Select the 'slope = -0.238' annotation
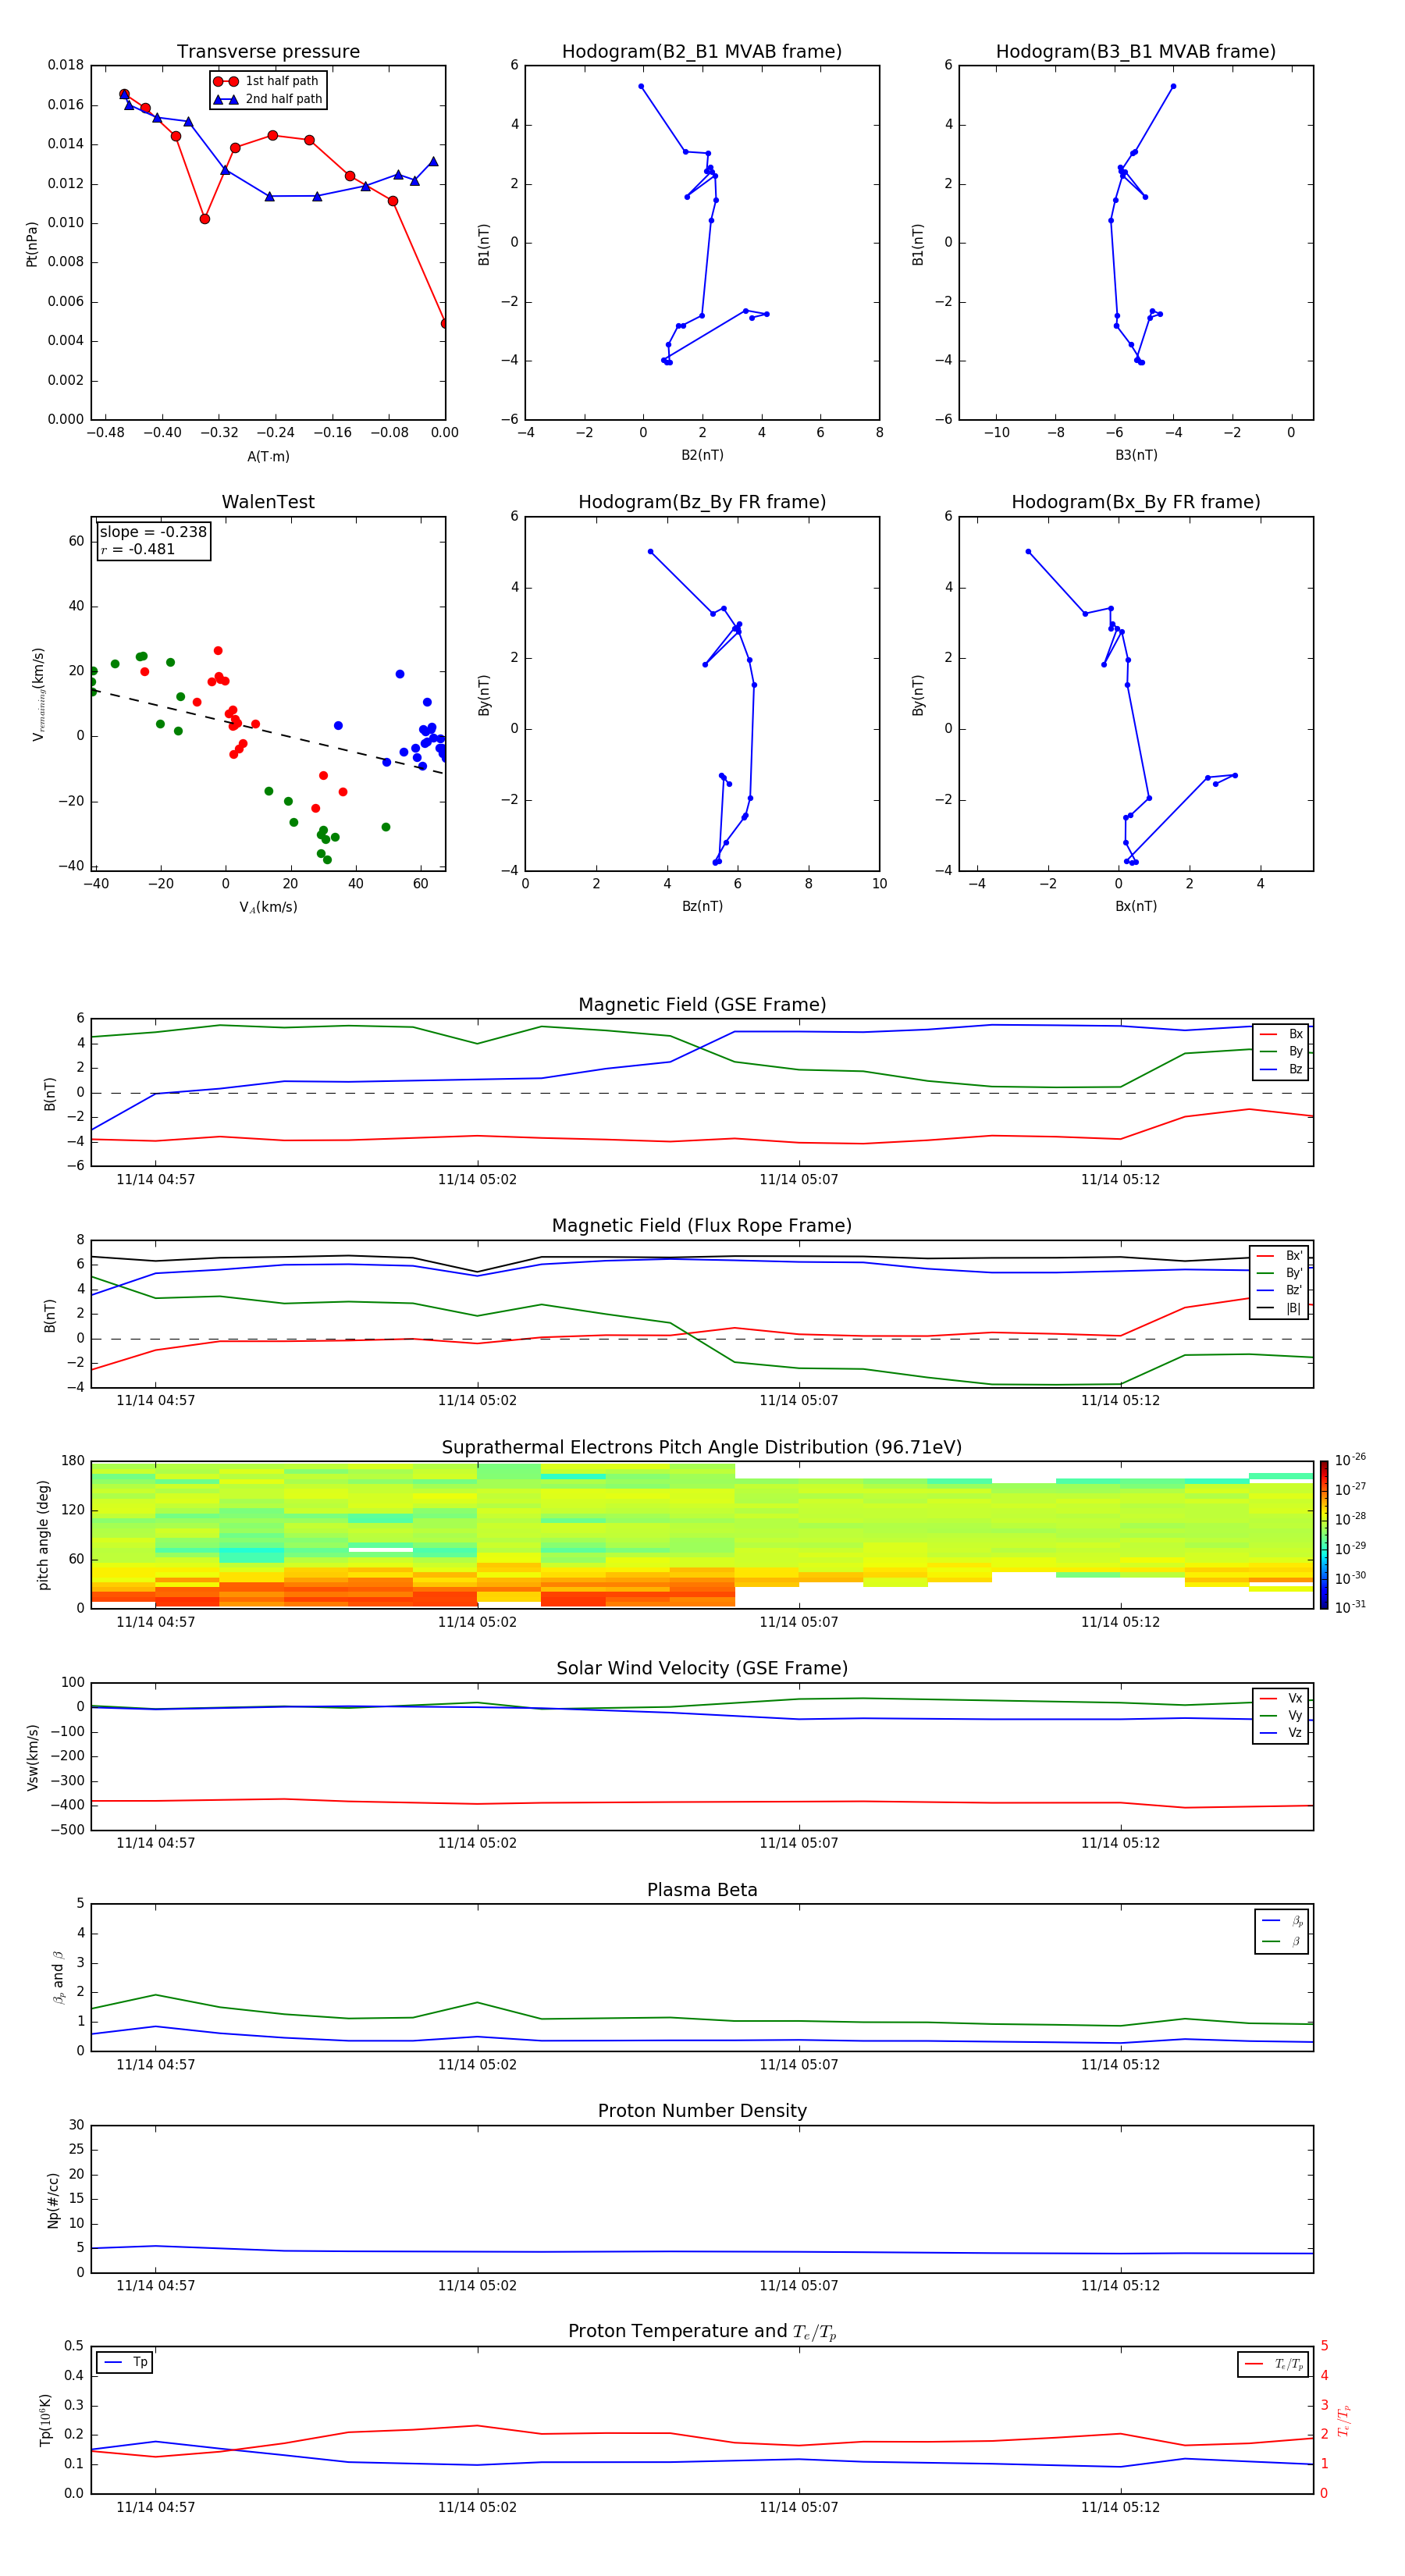1405x2576 pixels. pyautogui.click(x=153, y=532)
